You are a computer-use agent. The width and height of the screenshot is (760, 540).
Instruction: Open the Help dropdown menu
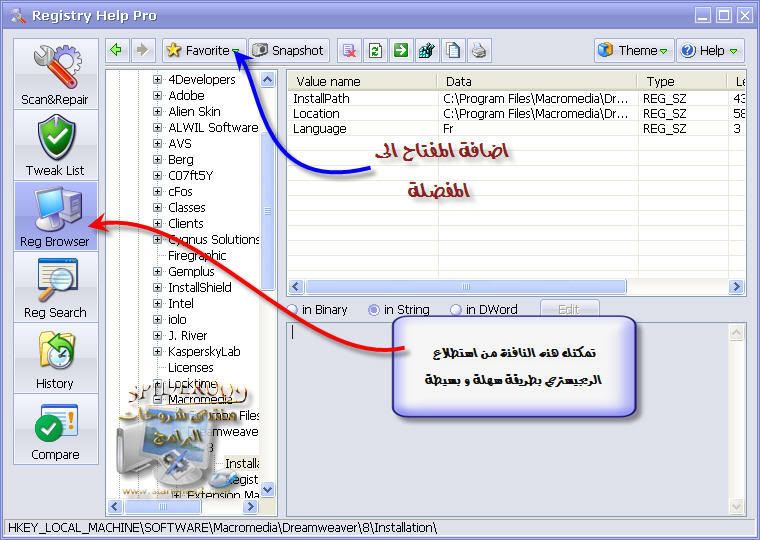coord(710,50)
